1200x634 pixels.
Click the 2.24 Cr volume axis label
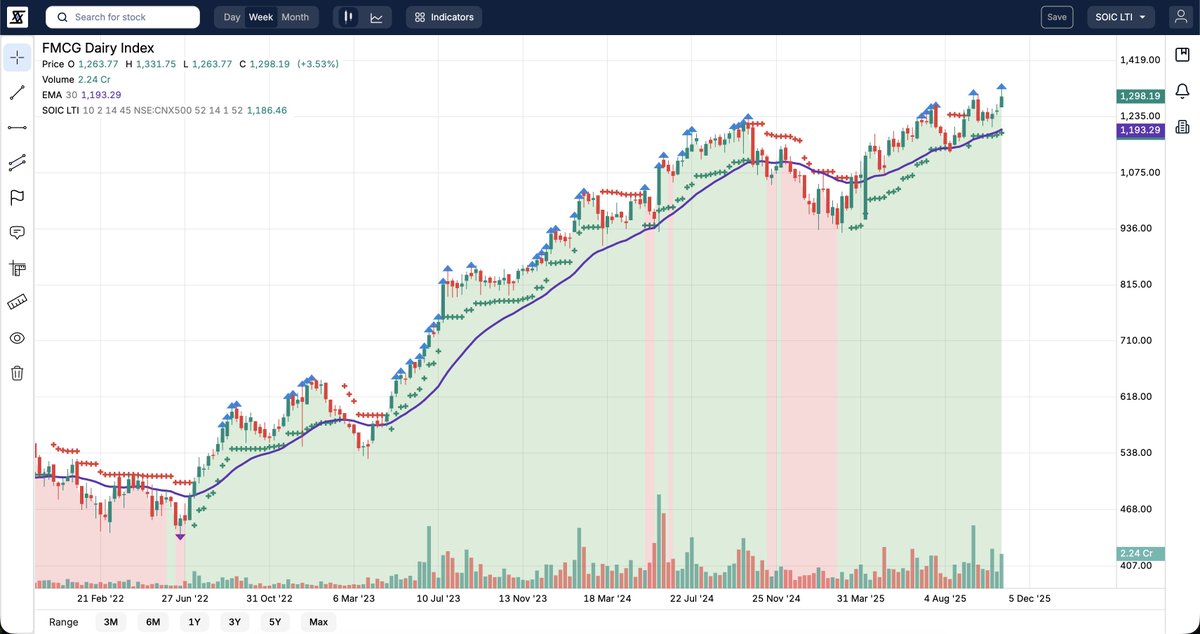point(1140,553)
